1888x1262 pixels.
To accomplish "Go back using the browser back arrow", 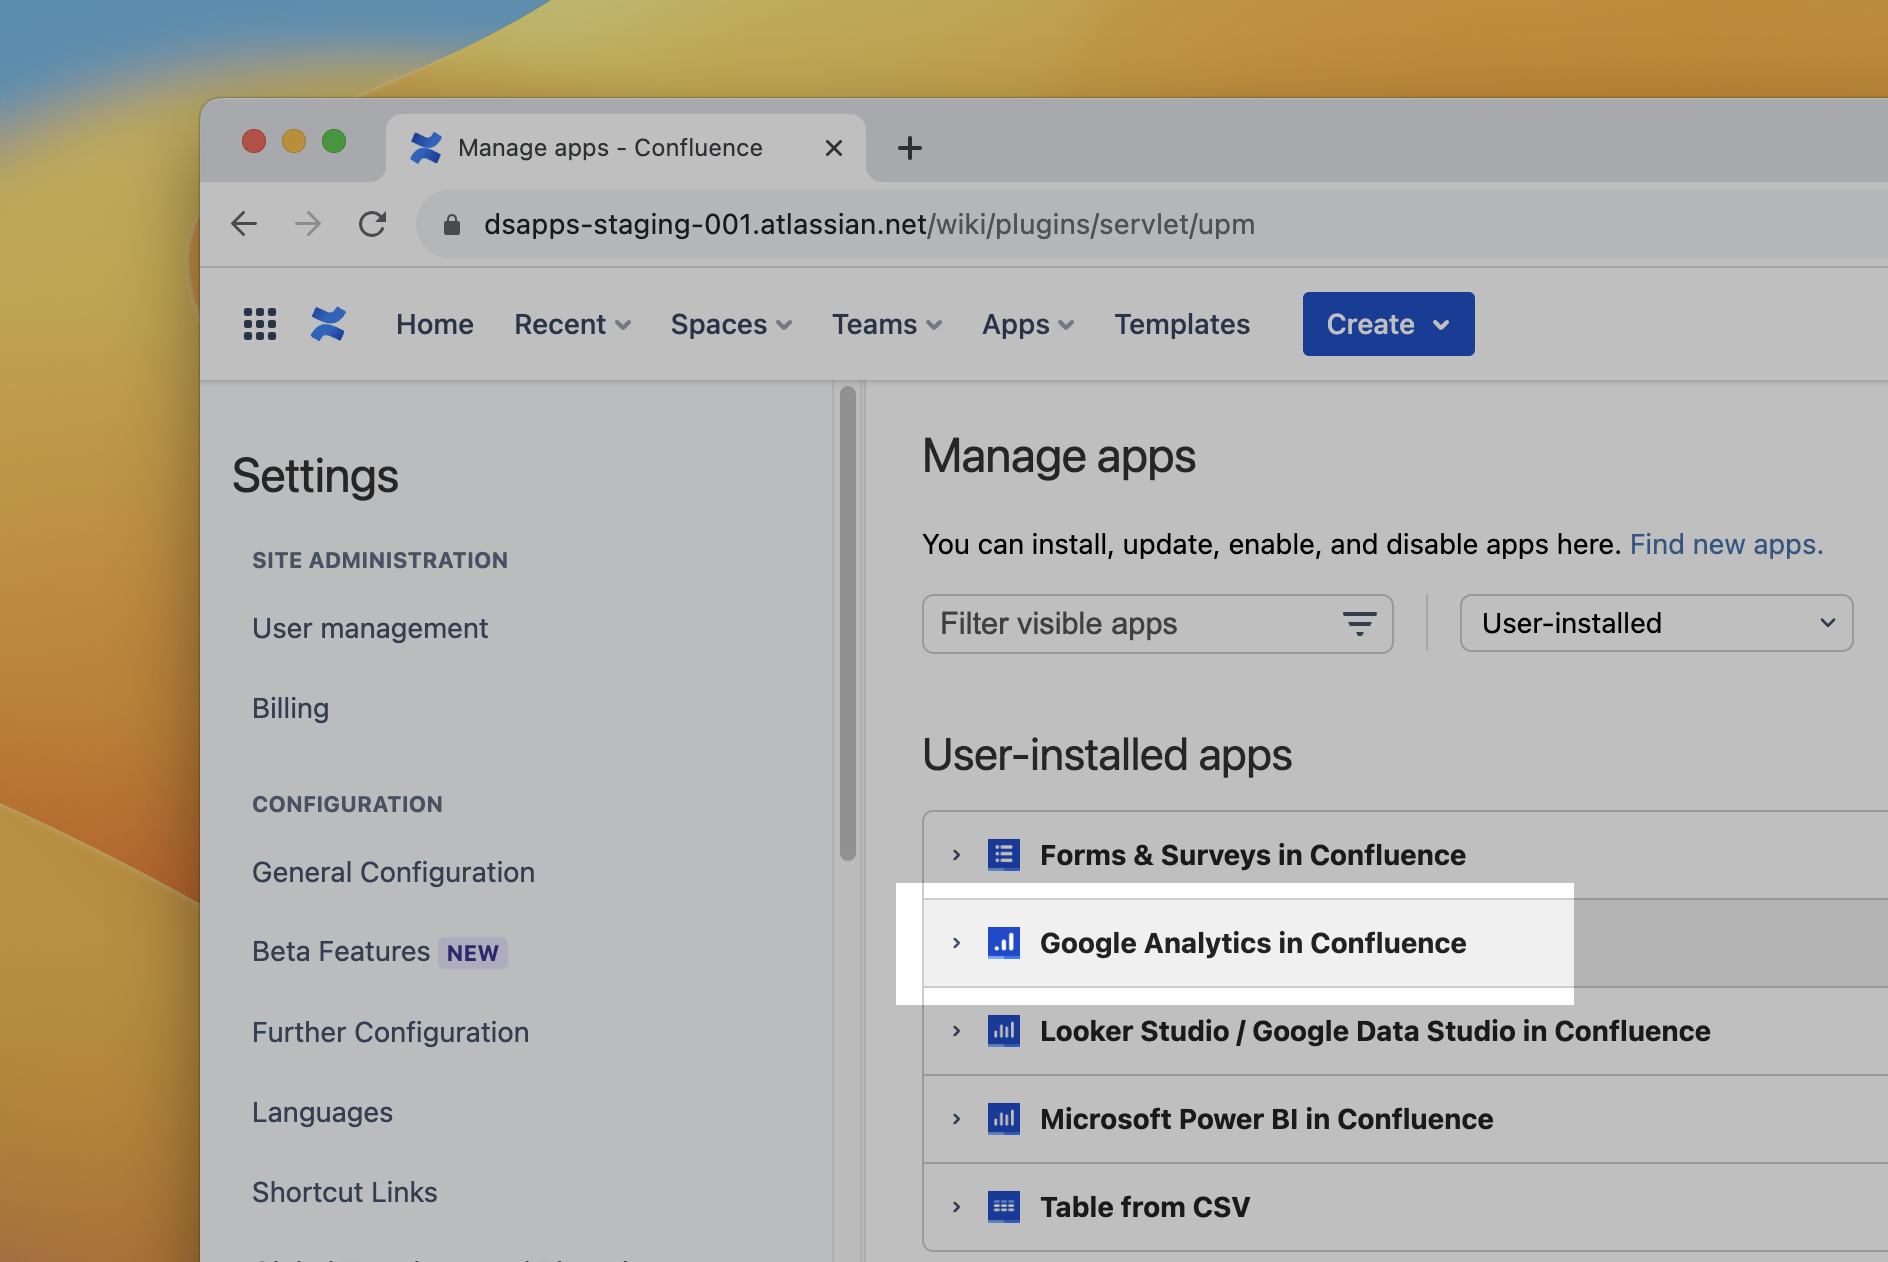I will (x=244, y=224).
